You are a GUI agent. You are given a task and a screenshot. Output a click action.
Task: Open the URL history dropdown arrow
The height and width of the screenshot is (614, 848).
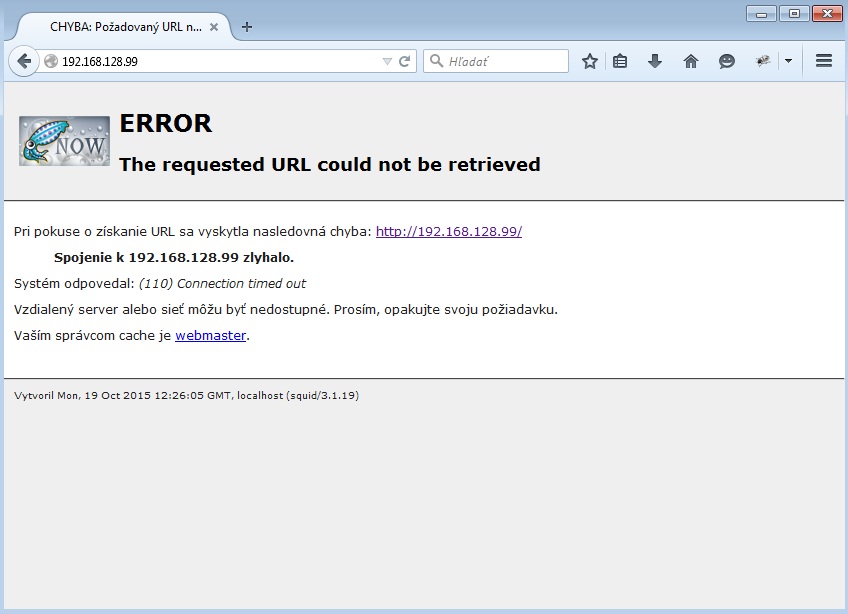point(387,62)
